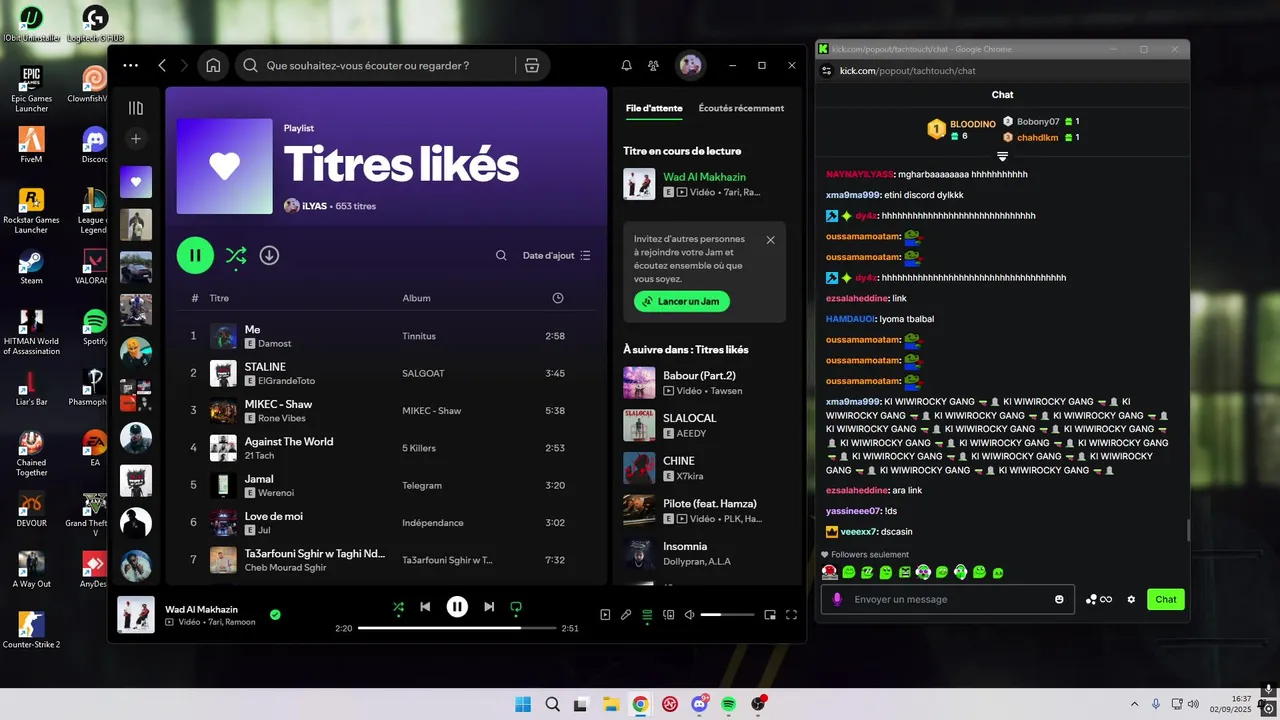
Task: Show lyrics with the microphone icon
Action: (x=626, y=615)
